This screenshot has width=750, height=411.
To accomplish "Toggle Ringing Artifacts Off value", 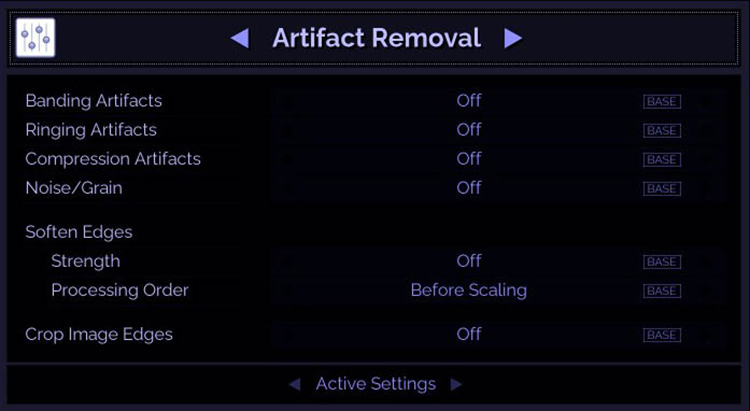I will pos(469,130).
